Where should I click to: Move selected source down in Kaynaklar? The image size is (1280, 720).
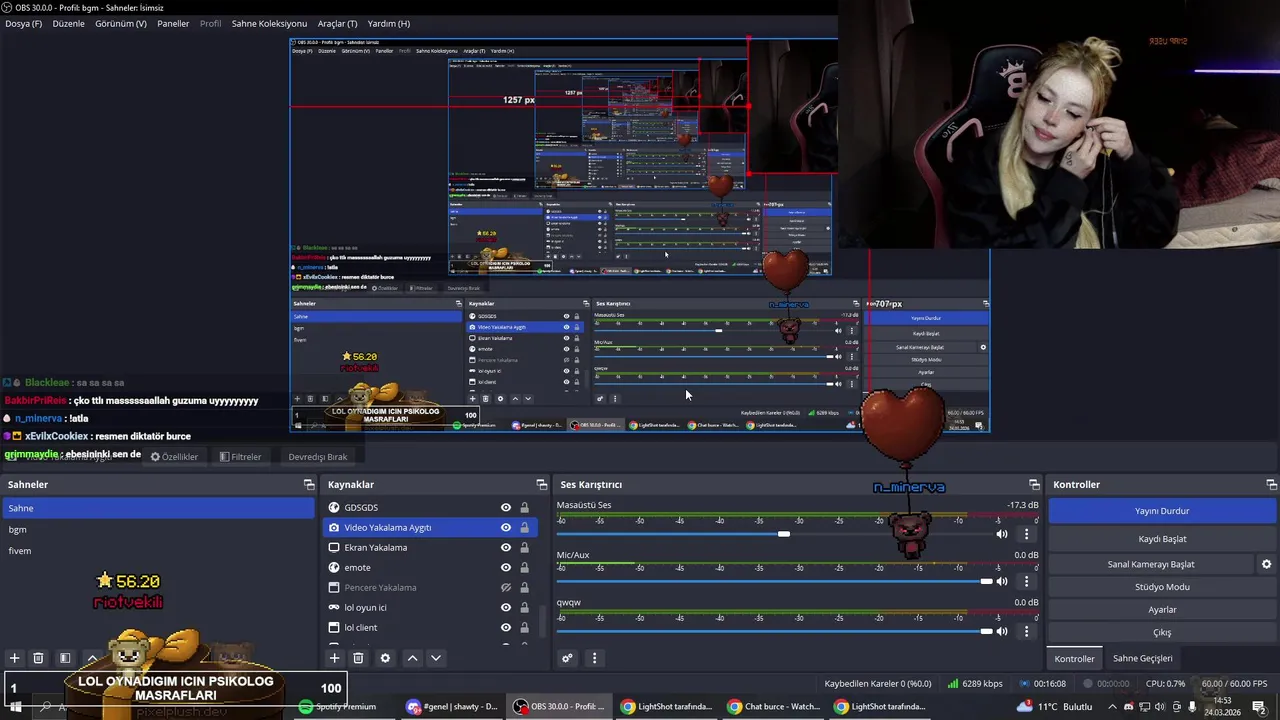[x=436, y=658]
